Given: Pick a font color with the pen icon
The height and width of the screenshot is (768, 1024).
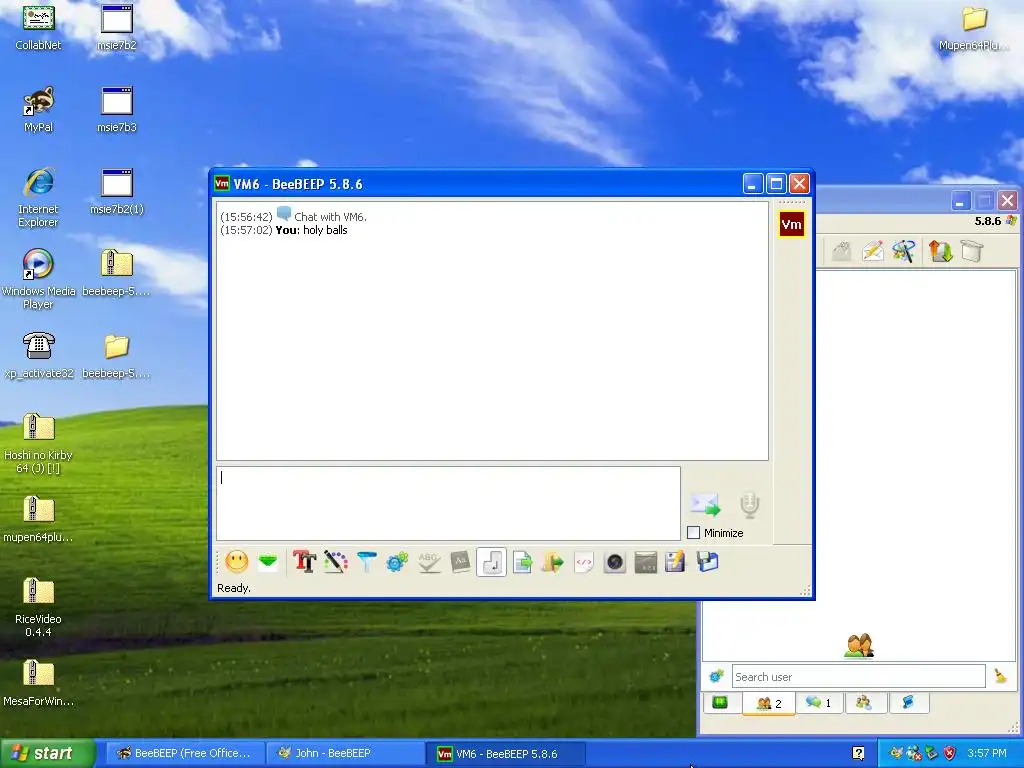Looking at the screenshot, I should pos(336,562).
